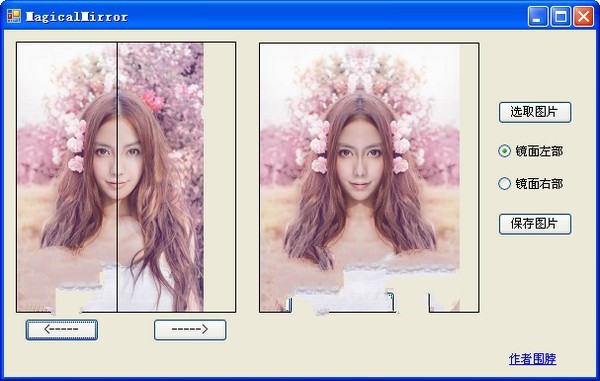The height and width of the screenshot is (381, 600).
Task: Click the MagicalMirror title text
Action: click(77, 17)
